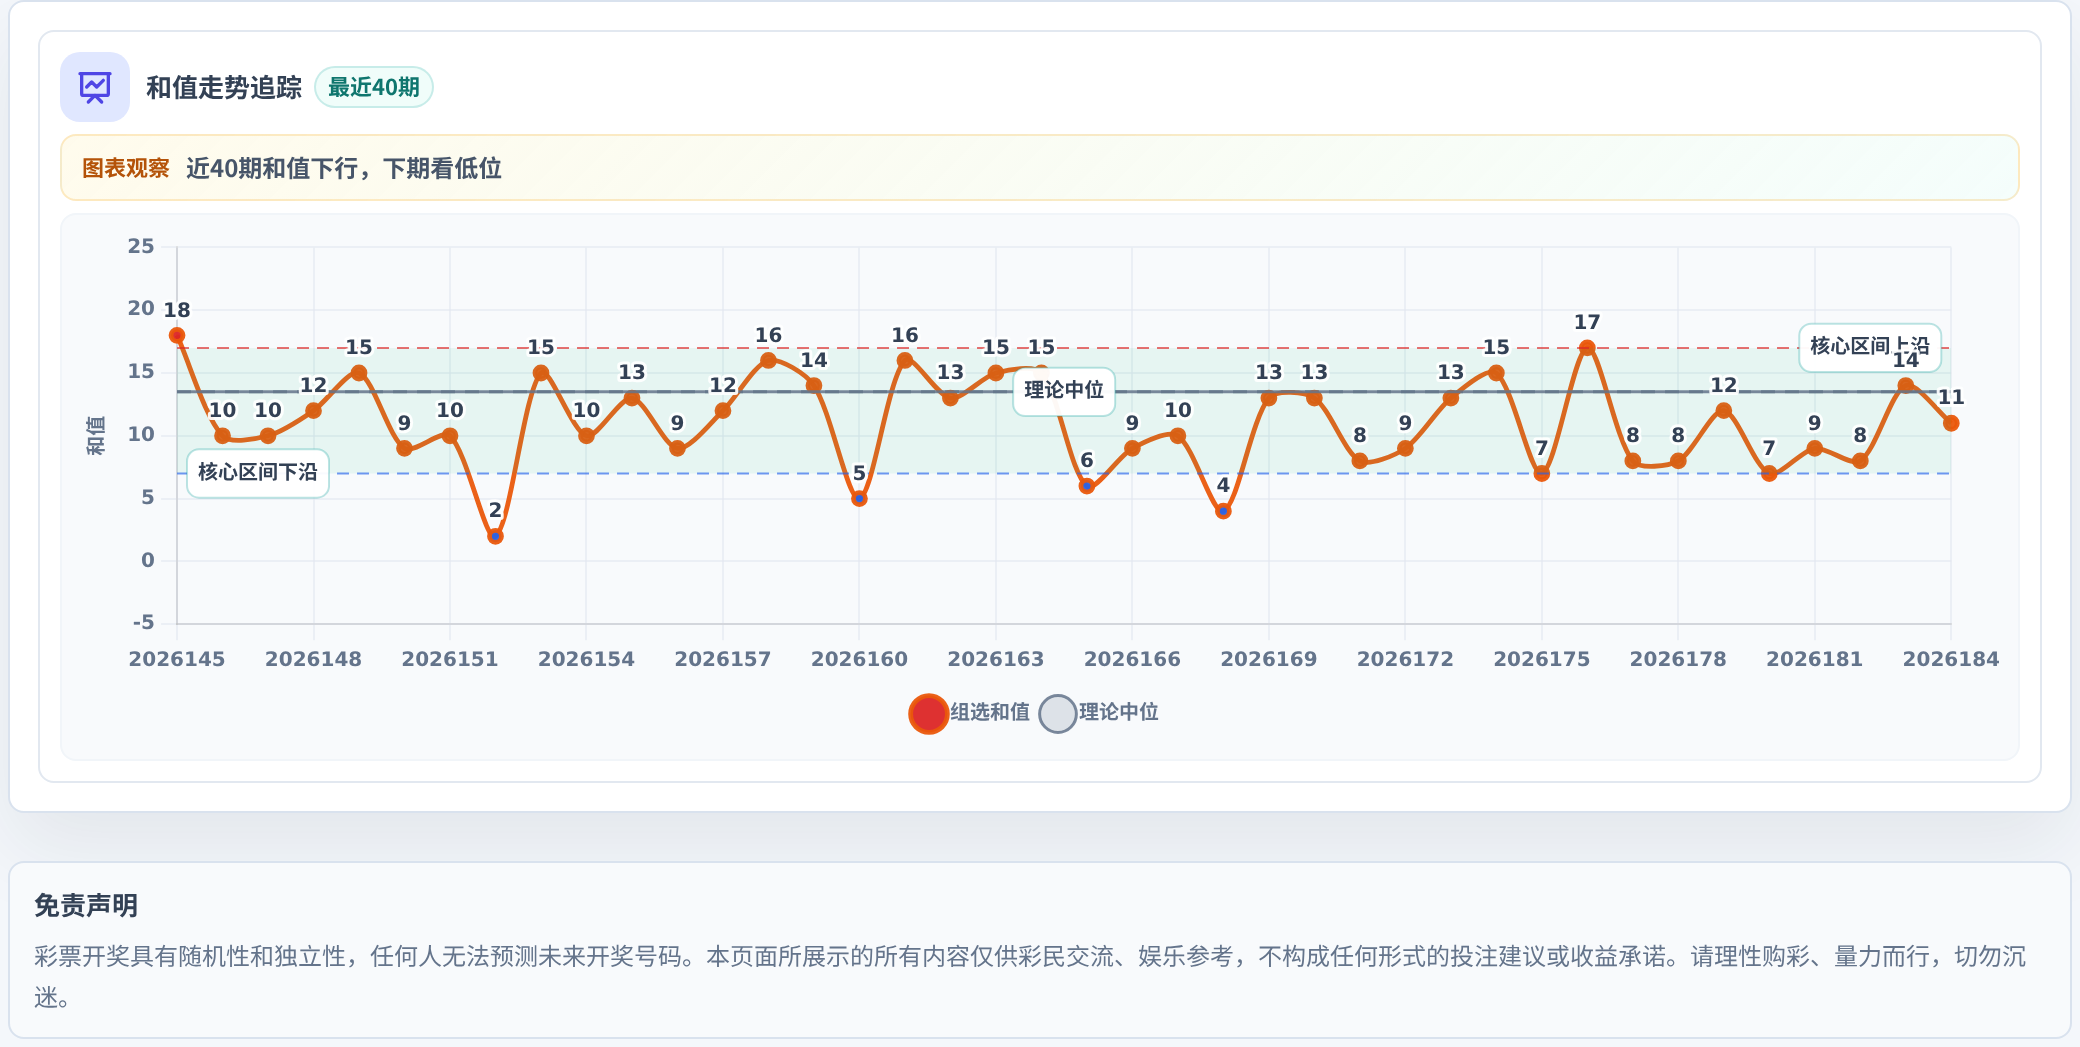Click x-axis label 2026145

pyautogui.click(x=177, y=659)
